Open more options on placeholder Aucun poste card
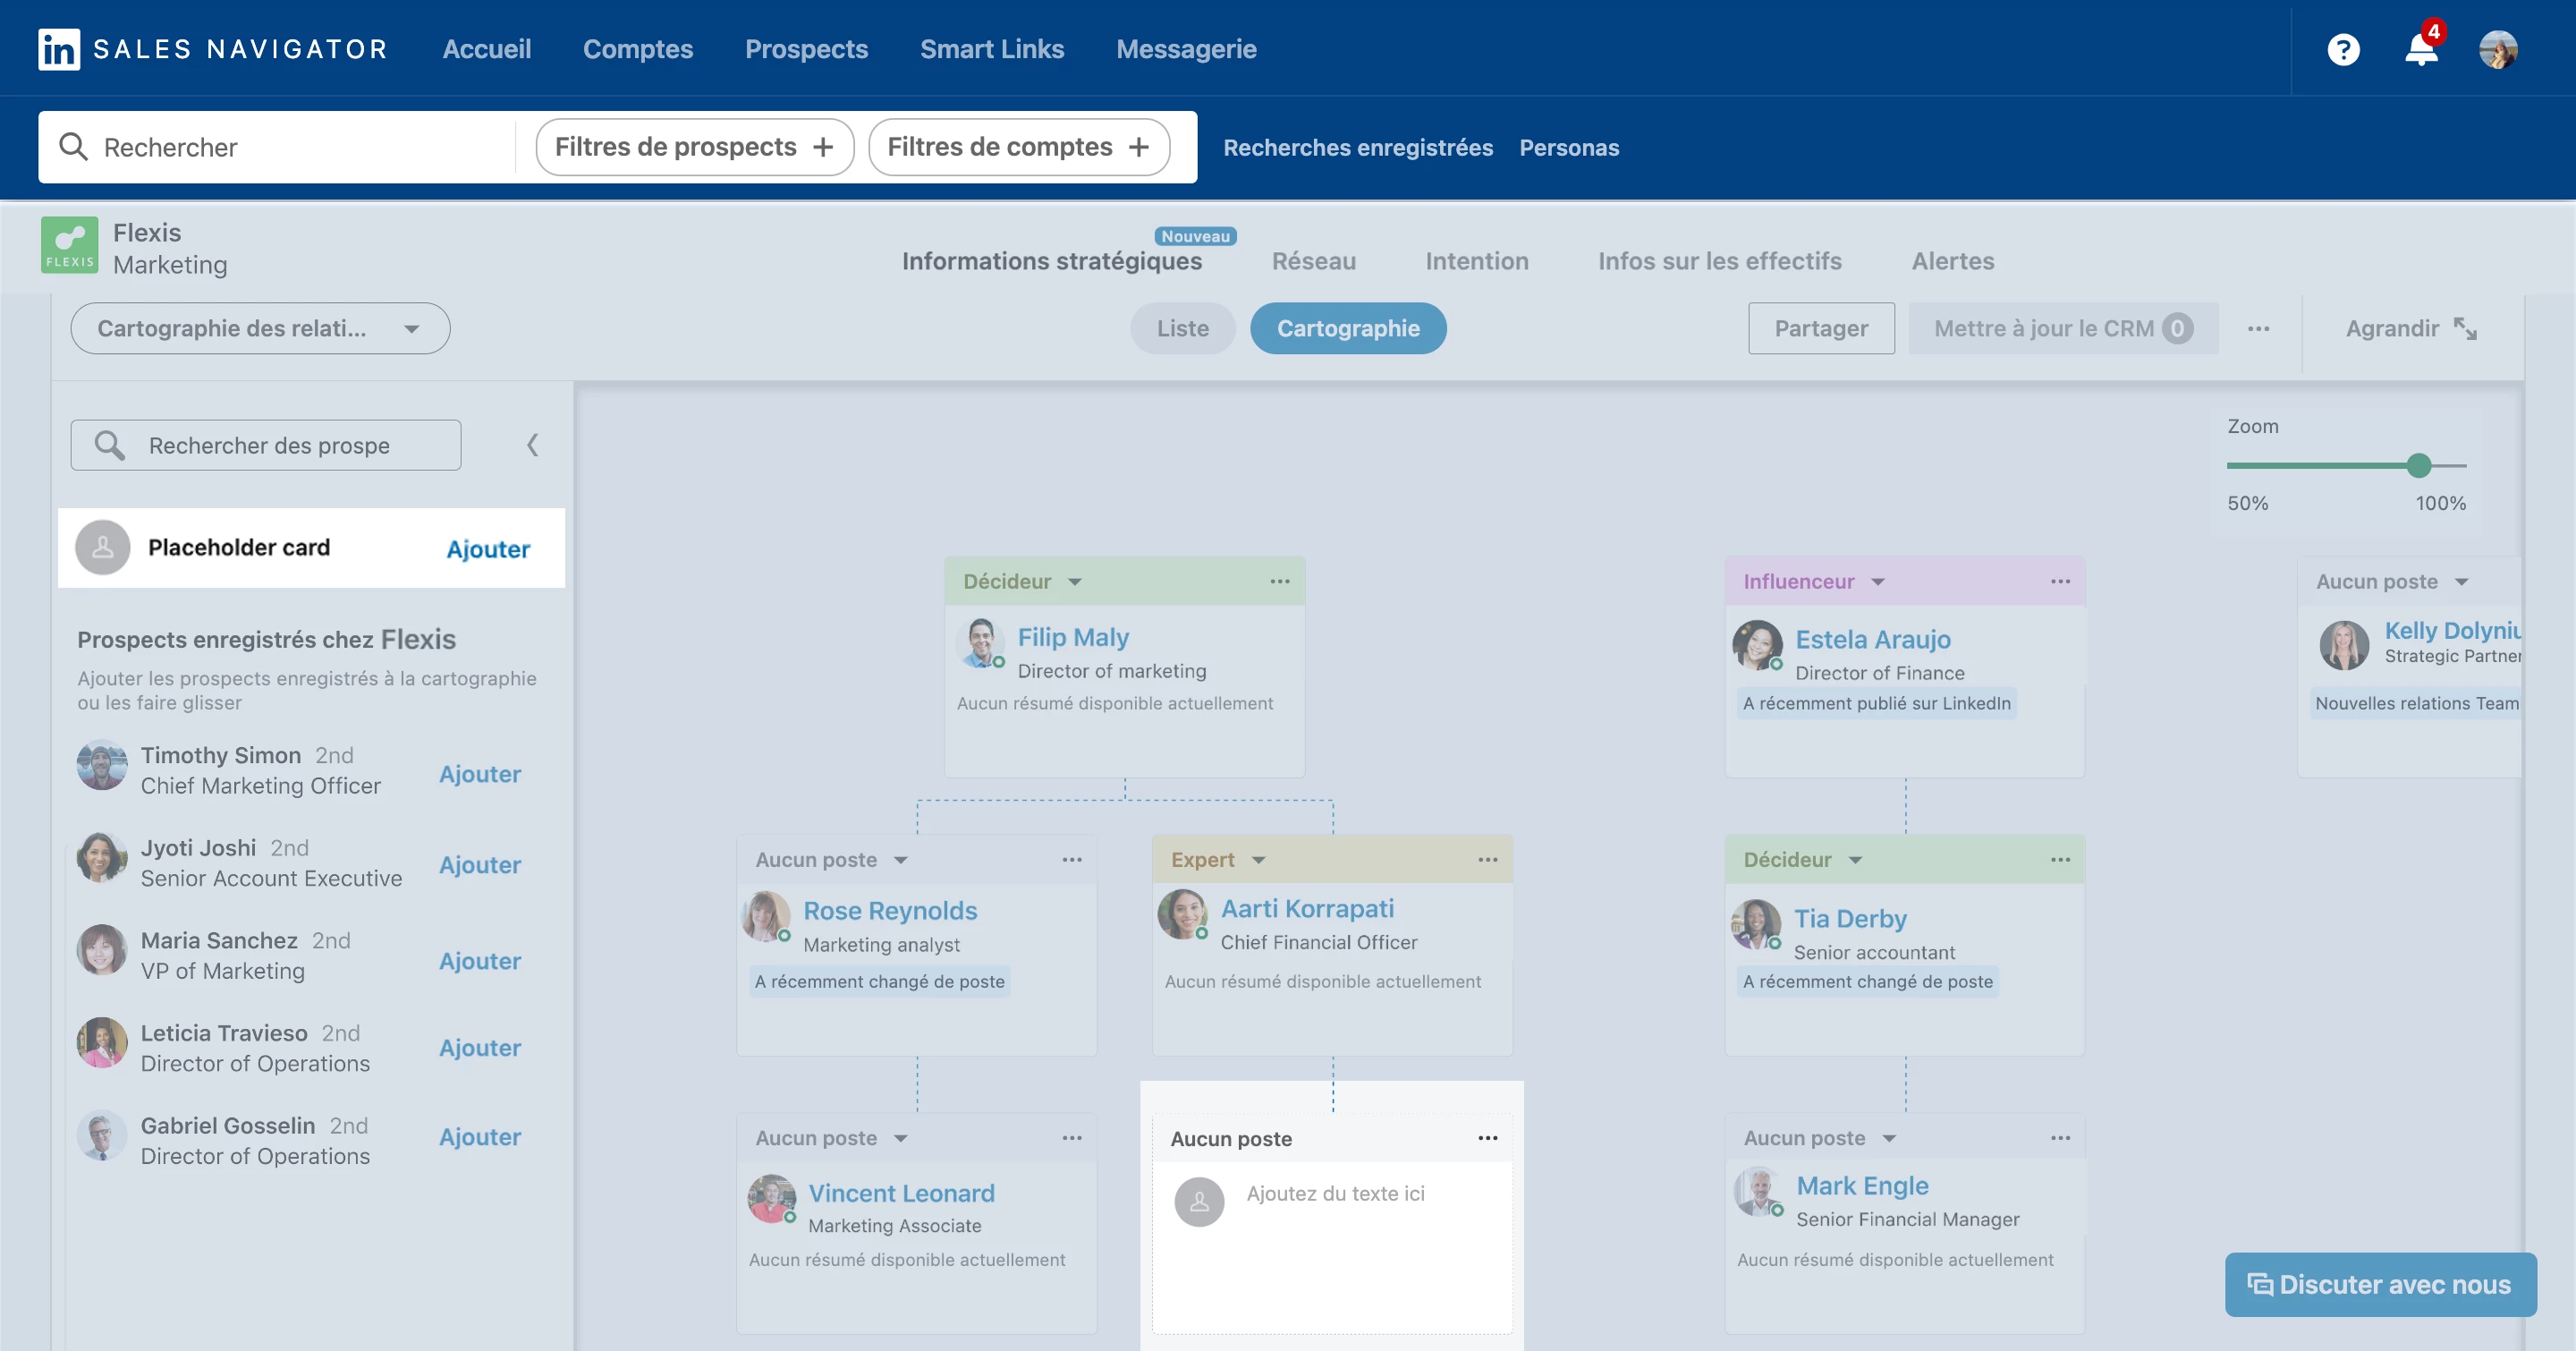 click(1487, 1138)
